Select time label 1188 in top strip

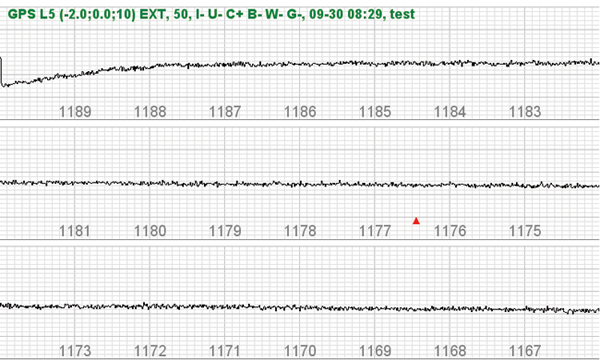point(150,112)
